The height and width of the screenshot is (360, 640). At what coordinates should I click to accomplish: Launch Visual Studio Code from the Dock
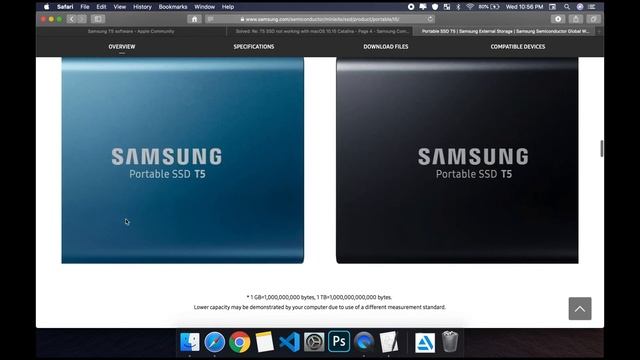[289, 342]
